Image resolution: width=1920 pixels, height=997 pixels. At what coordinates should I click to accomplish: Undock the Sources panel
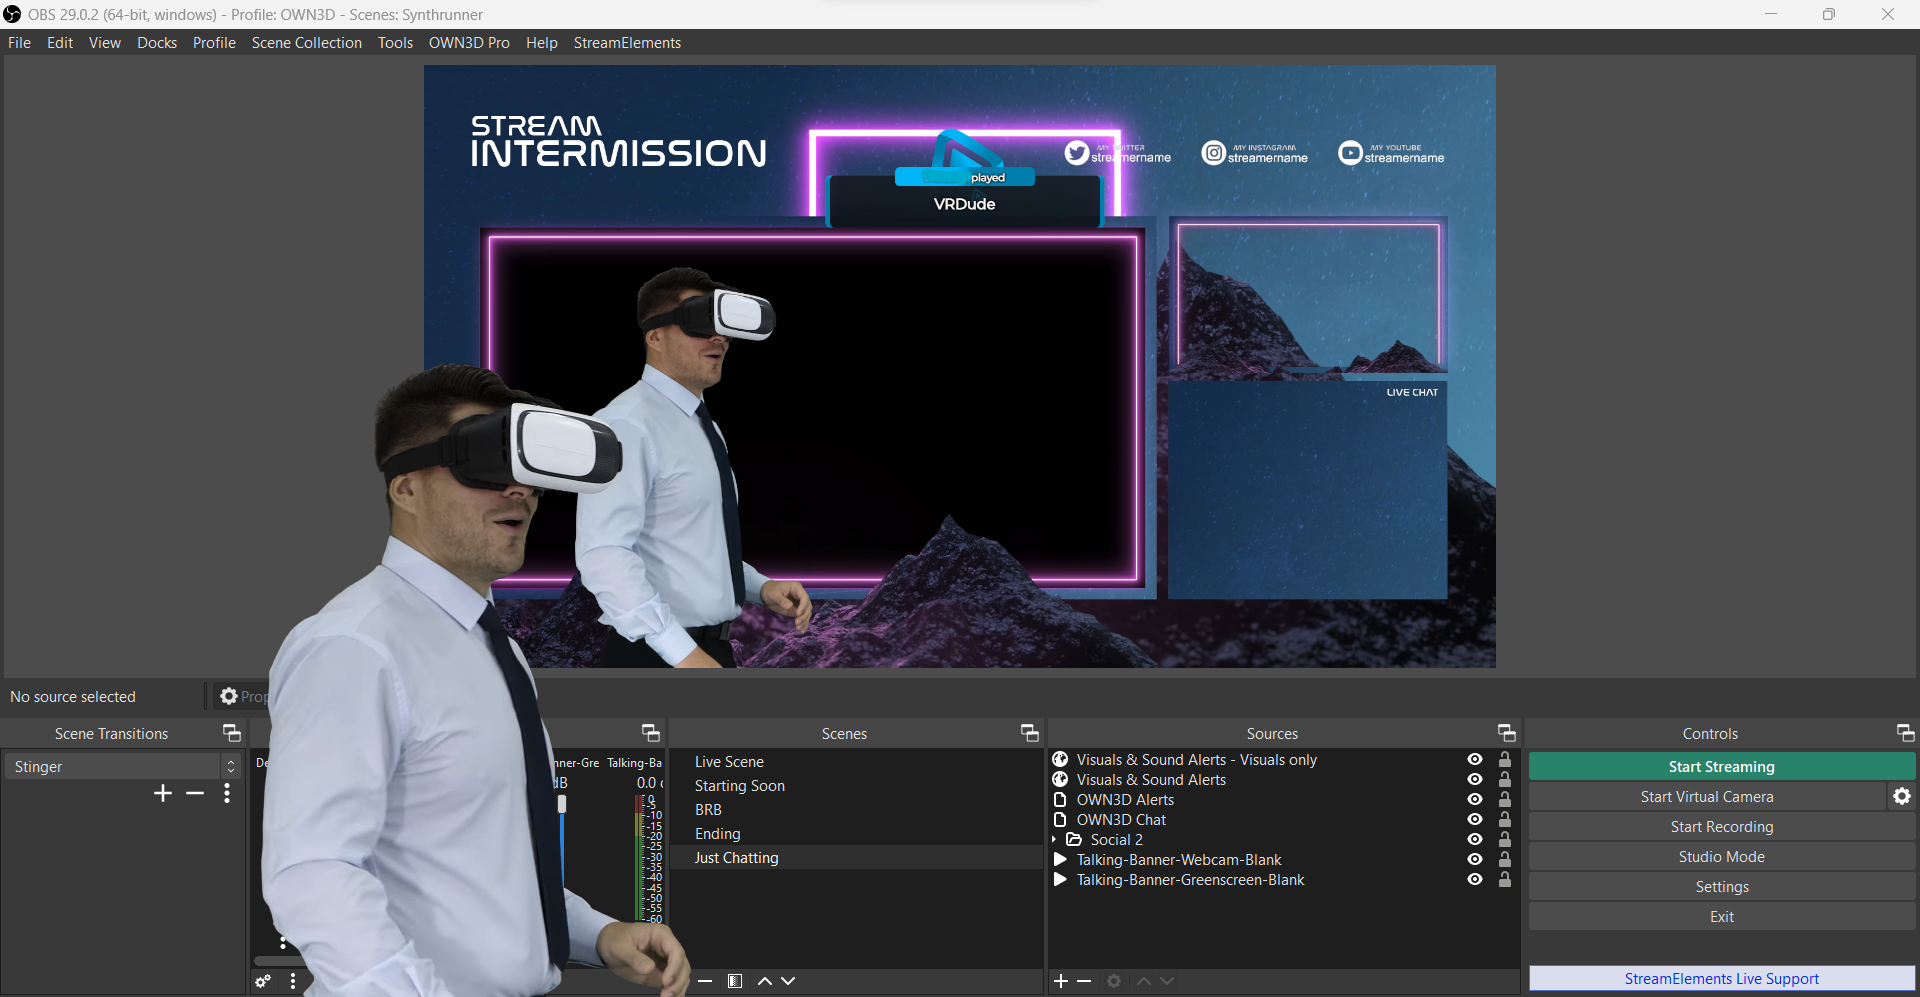(1507, 733)
